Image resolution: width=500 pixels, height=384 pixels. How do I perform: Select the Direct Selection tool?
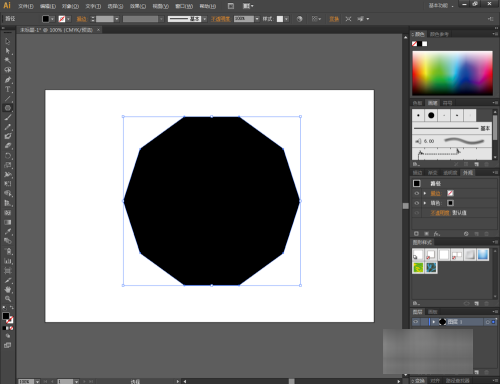(x=8, y=51)
